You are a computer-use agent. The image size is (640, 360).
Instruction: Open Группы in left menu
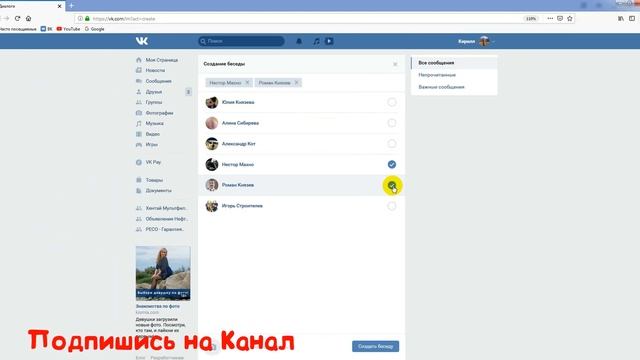[149, 102]
